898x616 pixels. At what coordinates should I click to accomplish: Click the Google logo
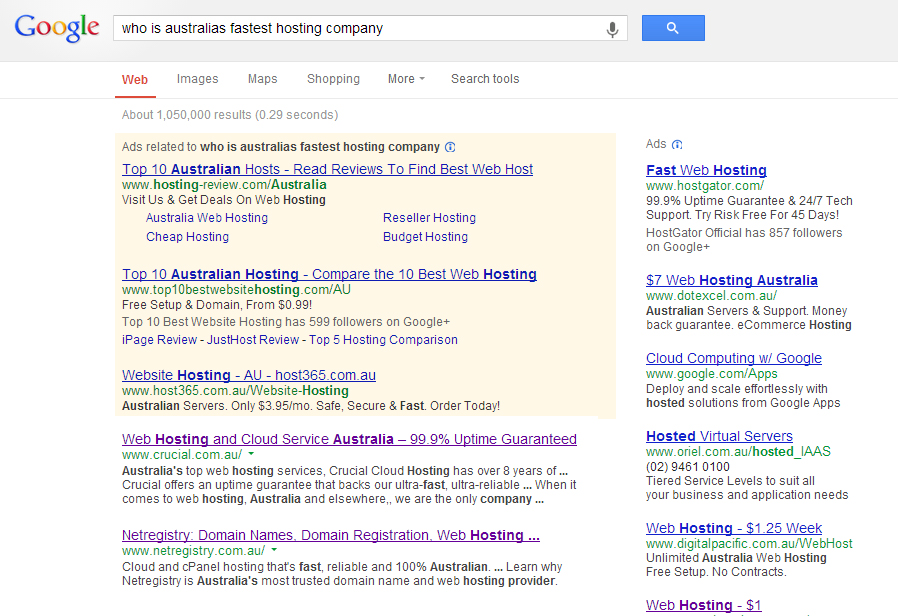point(57,28)
